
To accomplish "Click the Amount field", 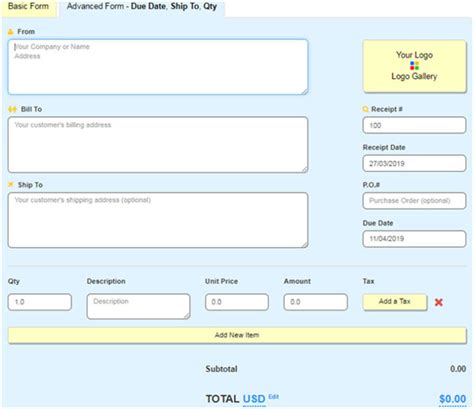I will click(x=316, y=302).
